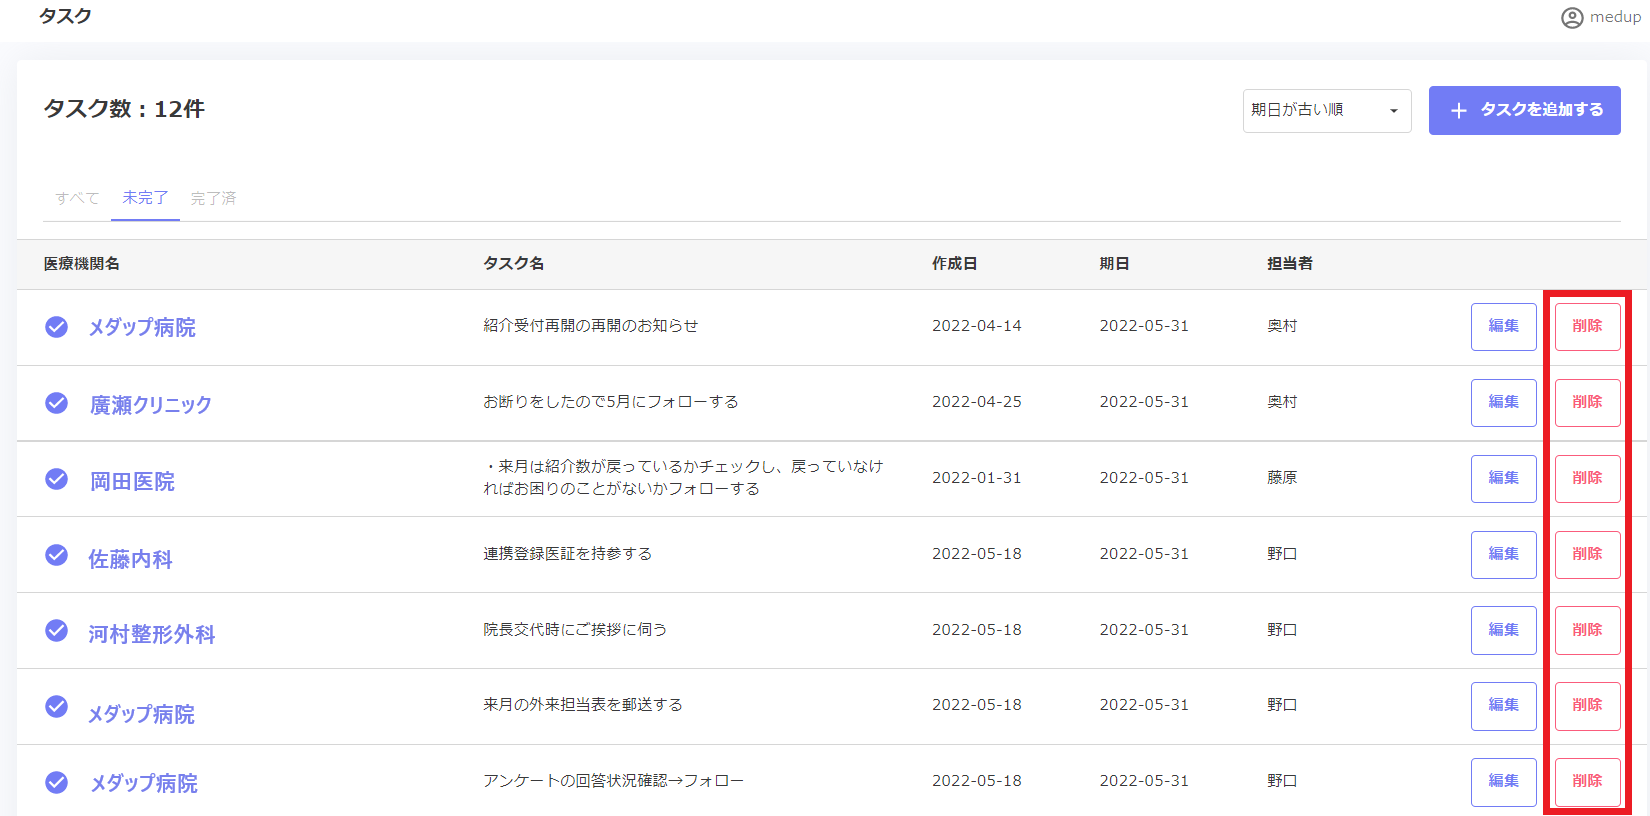Click the タスクを追加する button
The width and height of the screenshot is (1650, 816).
point(1524,110)
